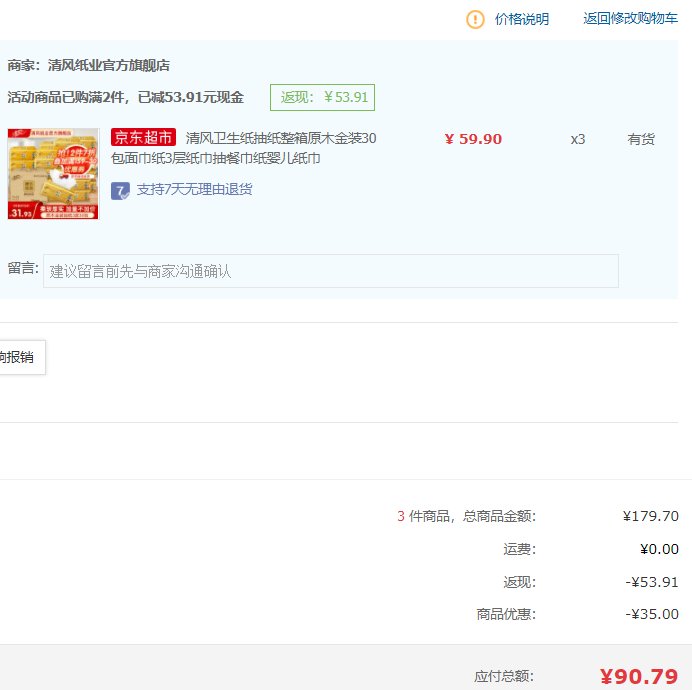Click the merchant name 清风纸业官方旗舰店
Screen dimensions: 692x690
tap(109, 65)
